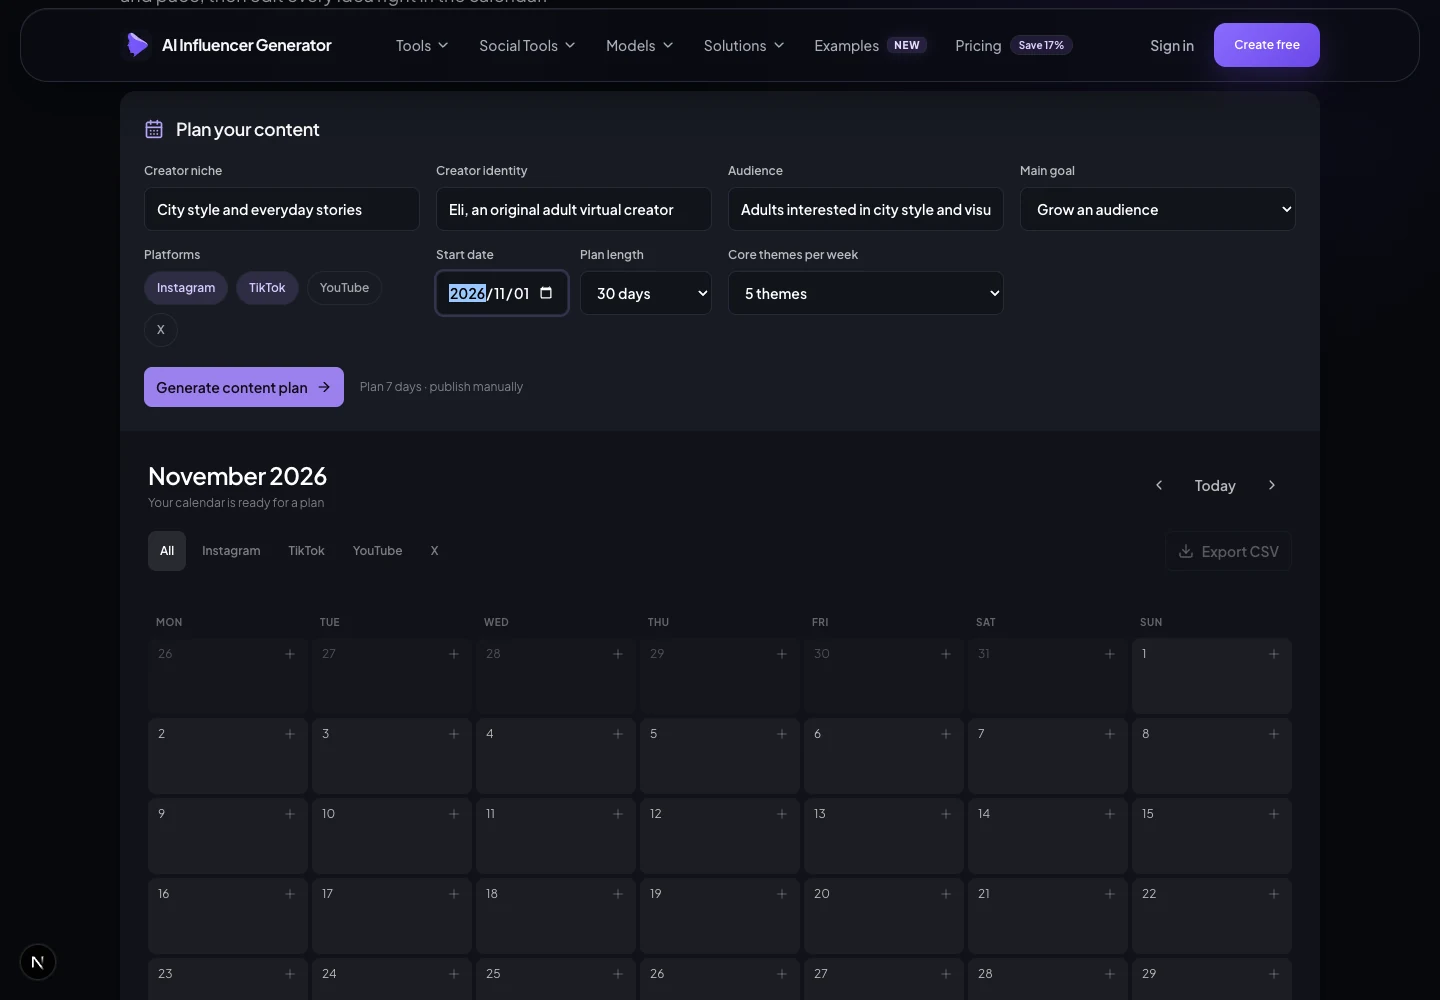
Task: Show All platforms in calendar filter
Action: click(167, 551)
